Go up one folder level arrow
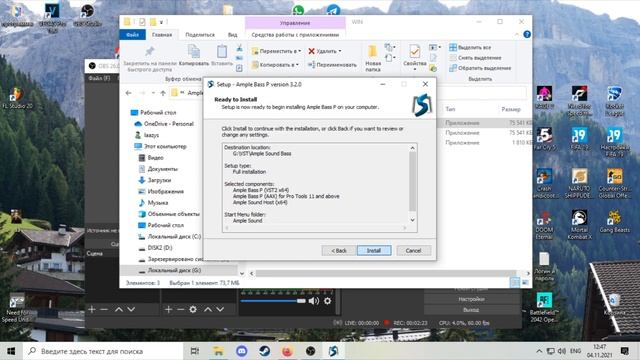The width and height of the screenshot is (640, 360). (163, 93)
